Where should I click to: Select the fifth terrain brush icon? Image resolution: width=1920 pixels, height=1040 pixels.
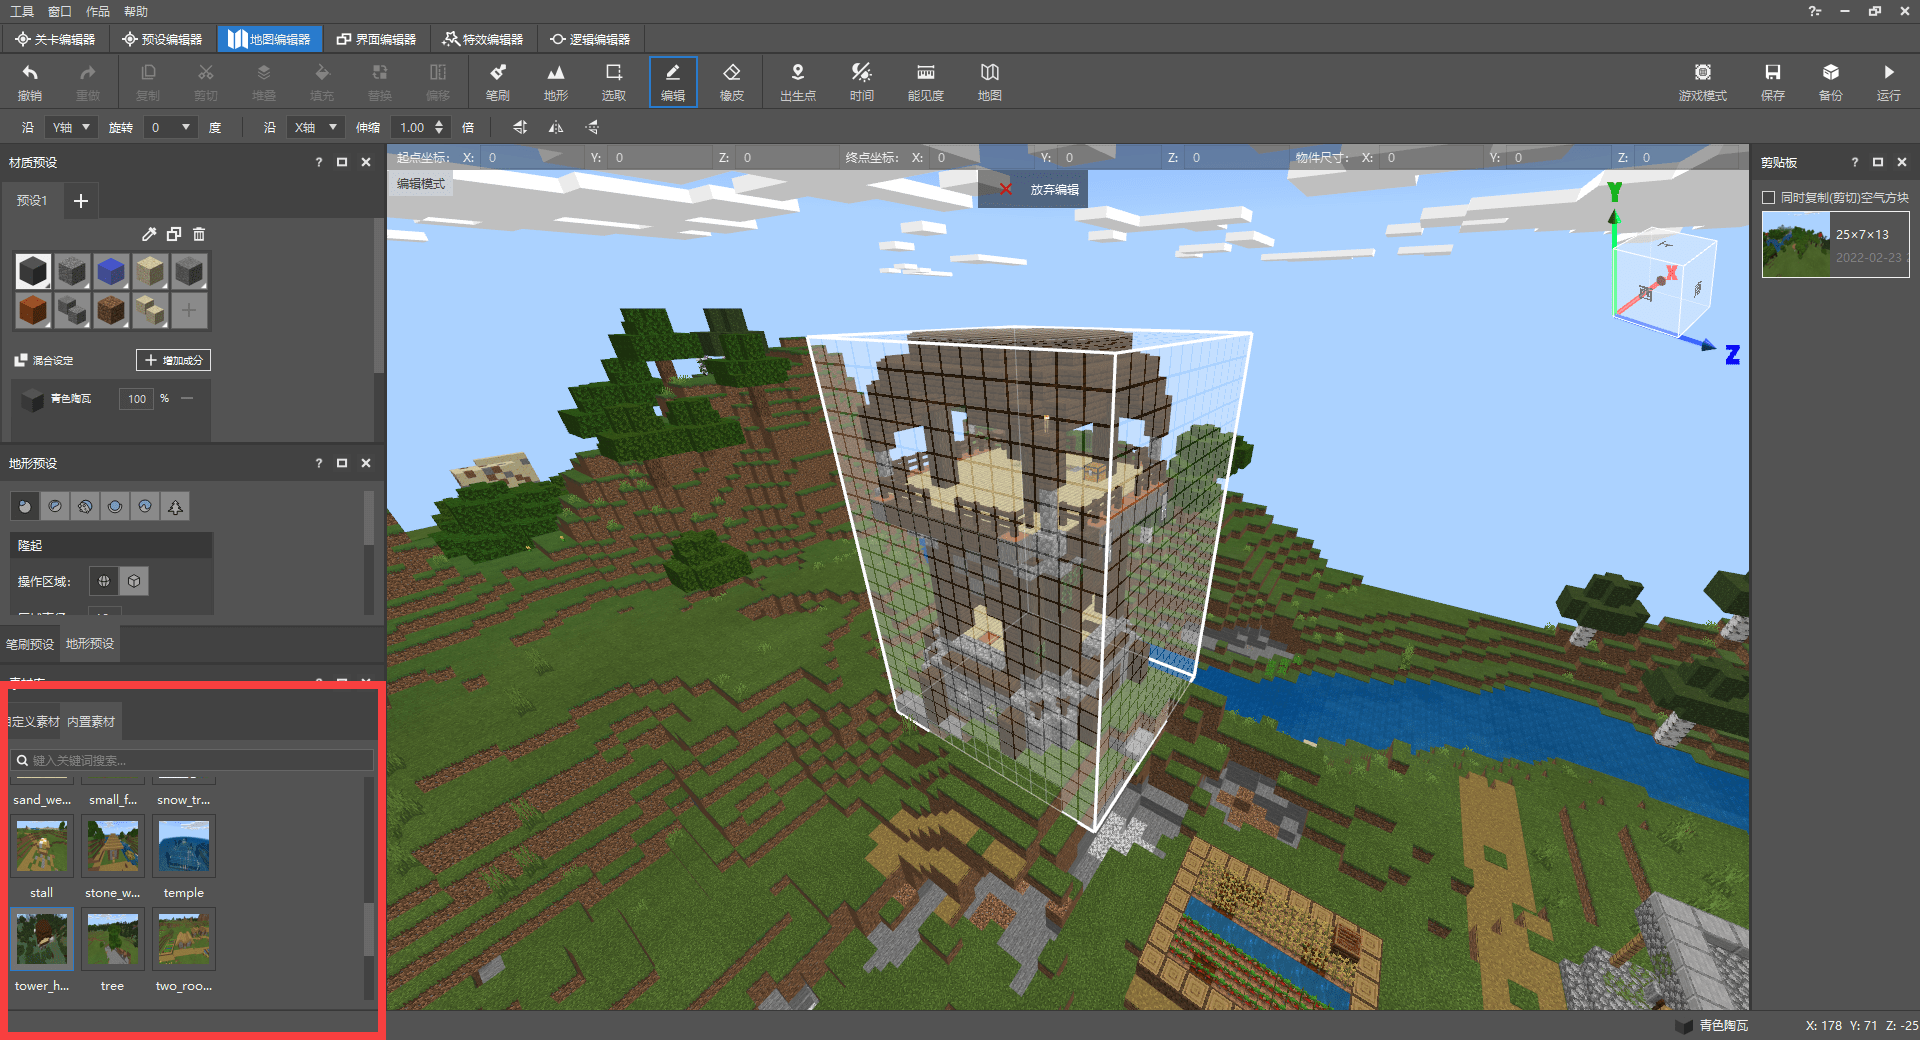[145, 507]
